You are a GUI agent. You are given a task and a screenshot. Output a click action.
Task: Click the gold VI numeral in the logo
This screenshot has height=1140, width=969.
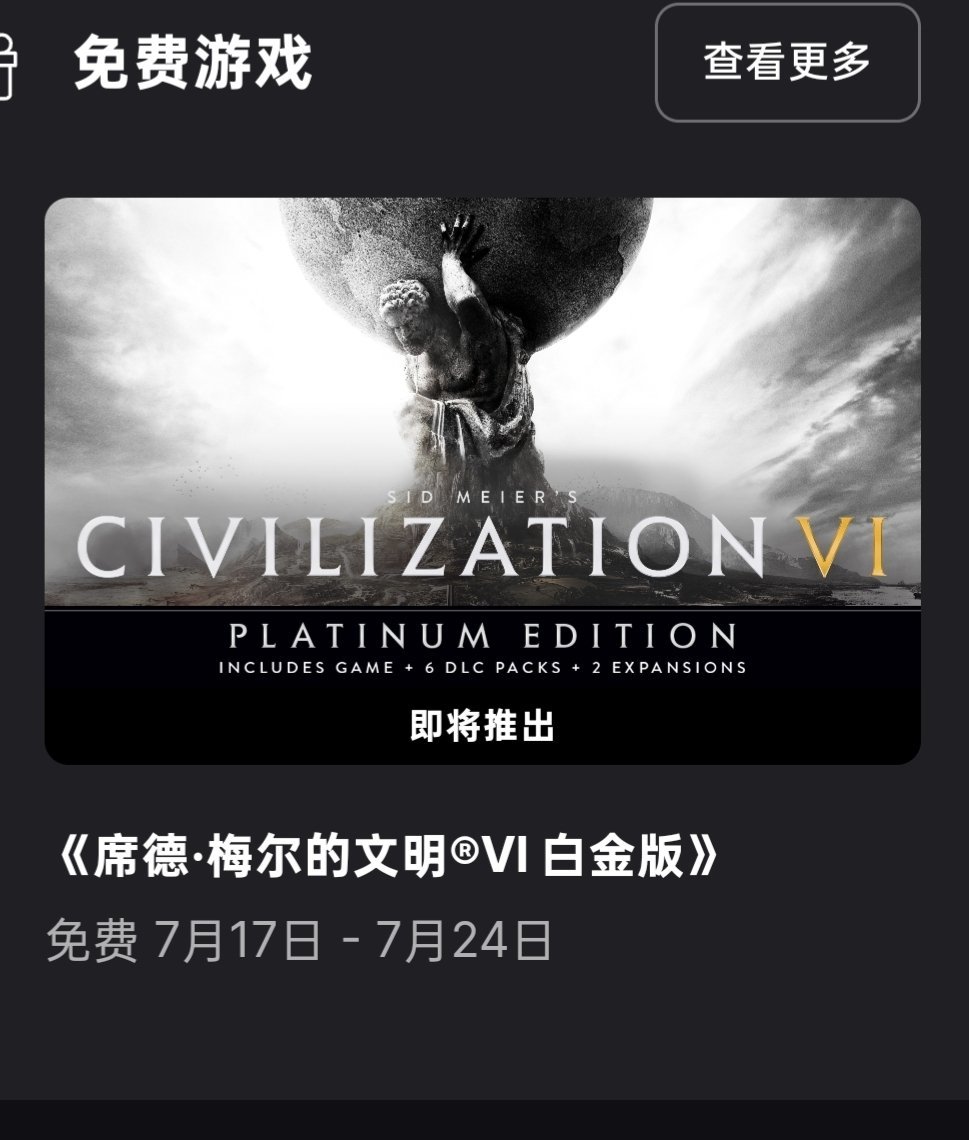pyautogui.click(x=841, y=547)
